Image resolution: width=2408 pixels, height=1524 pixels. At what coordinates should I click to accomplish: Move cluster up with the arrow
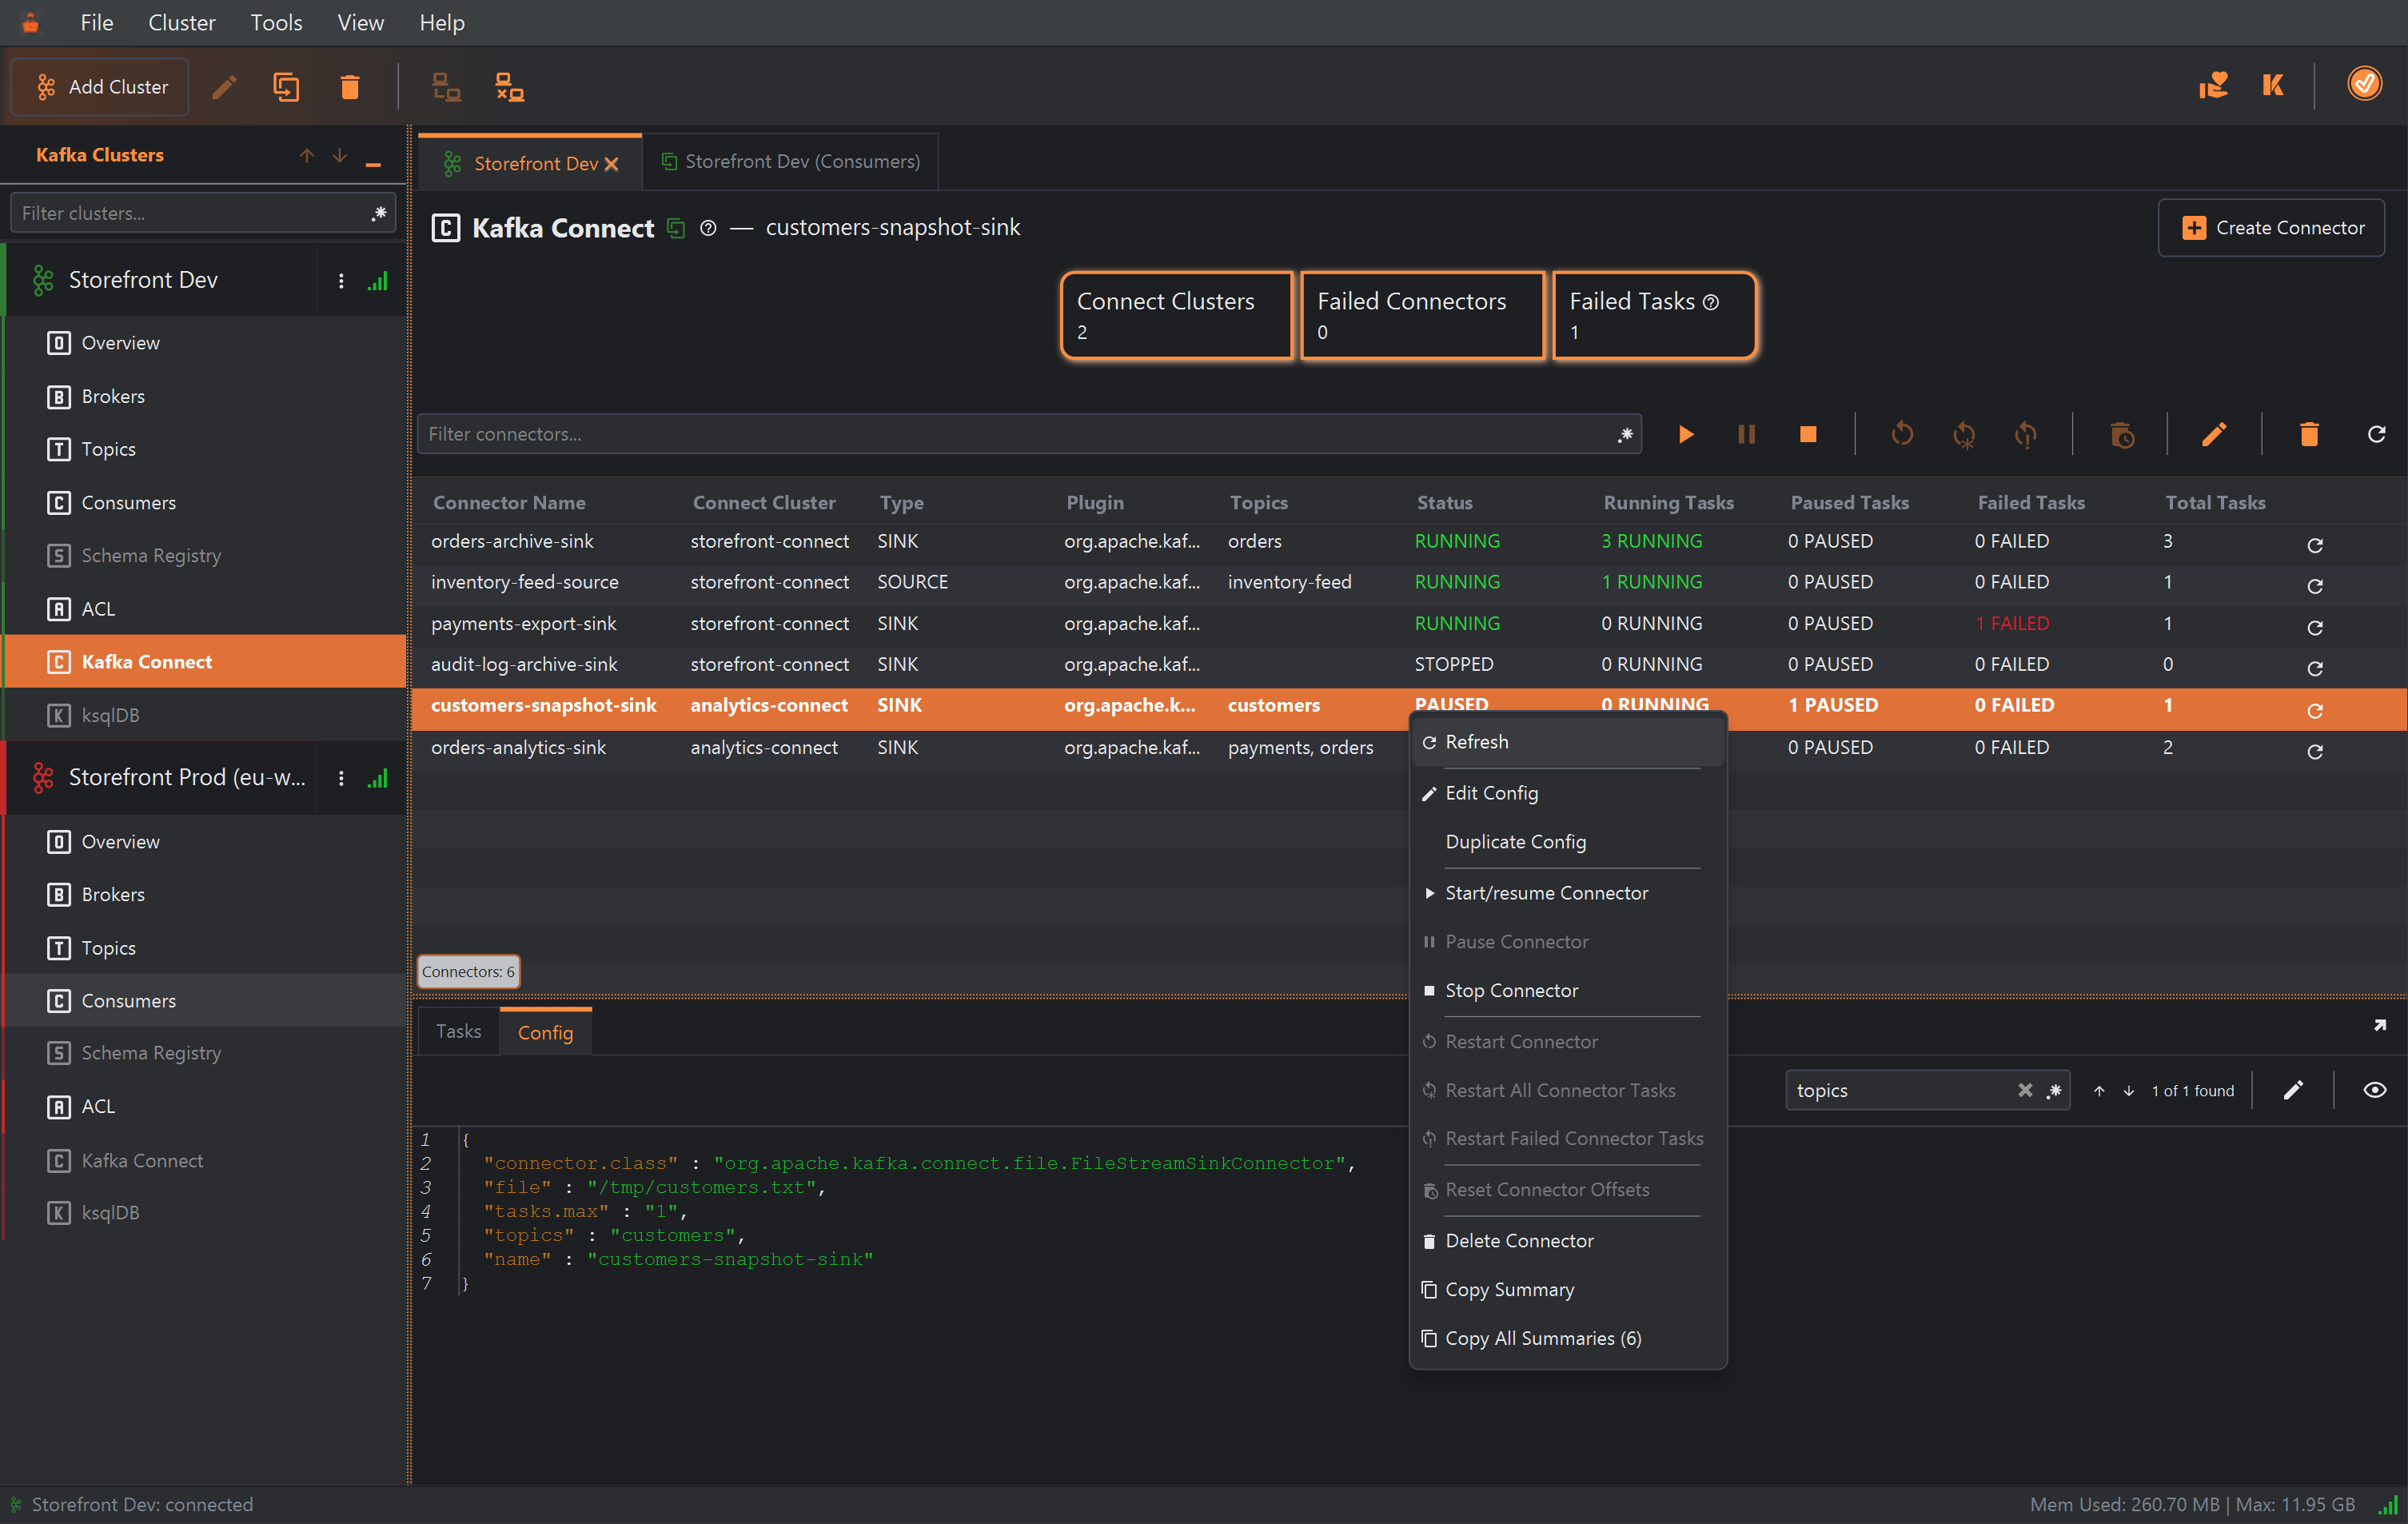click(306, 155)
